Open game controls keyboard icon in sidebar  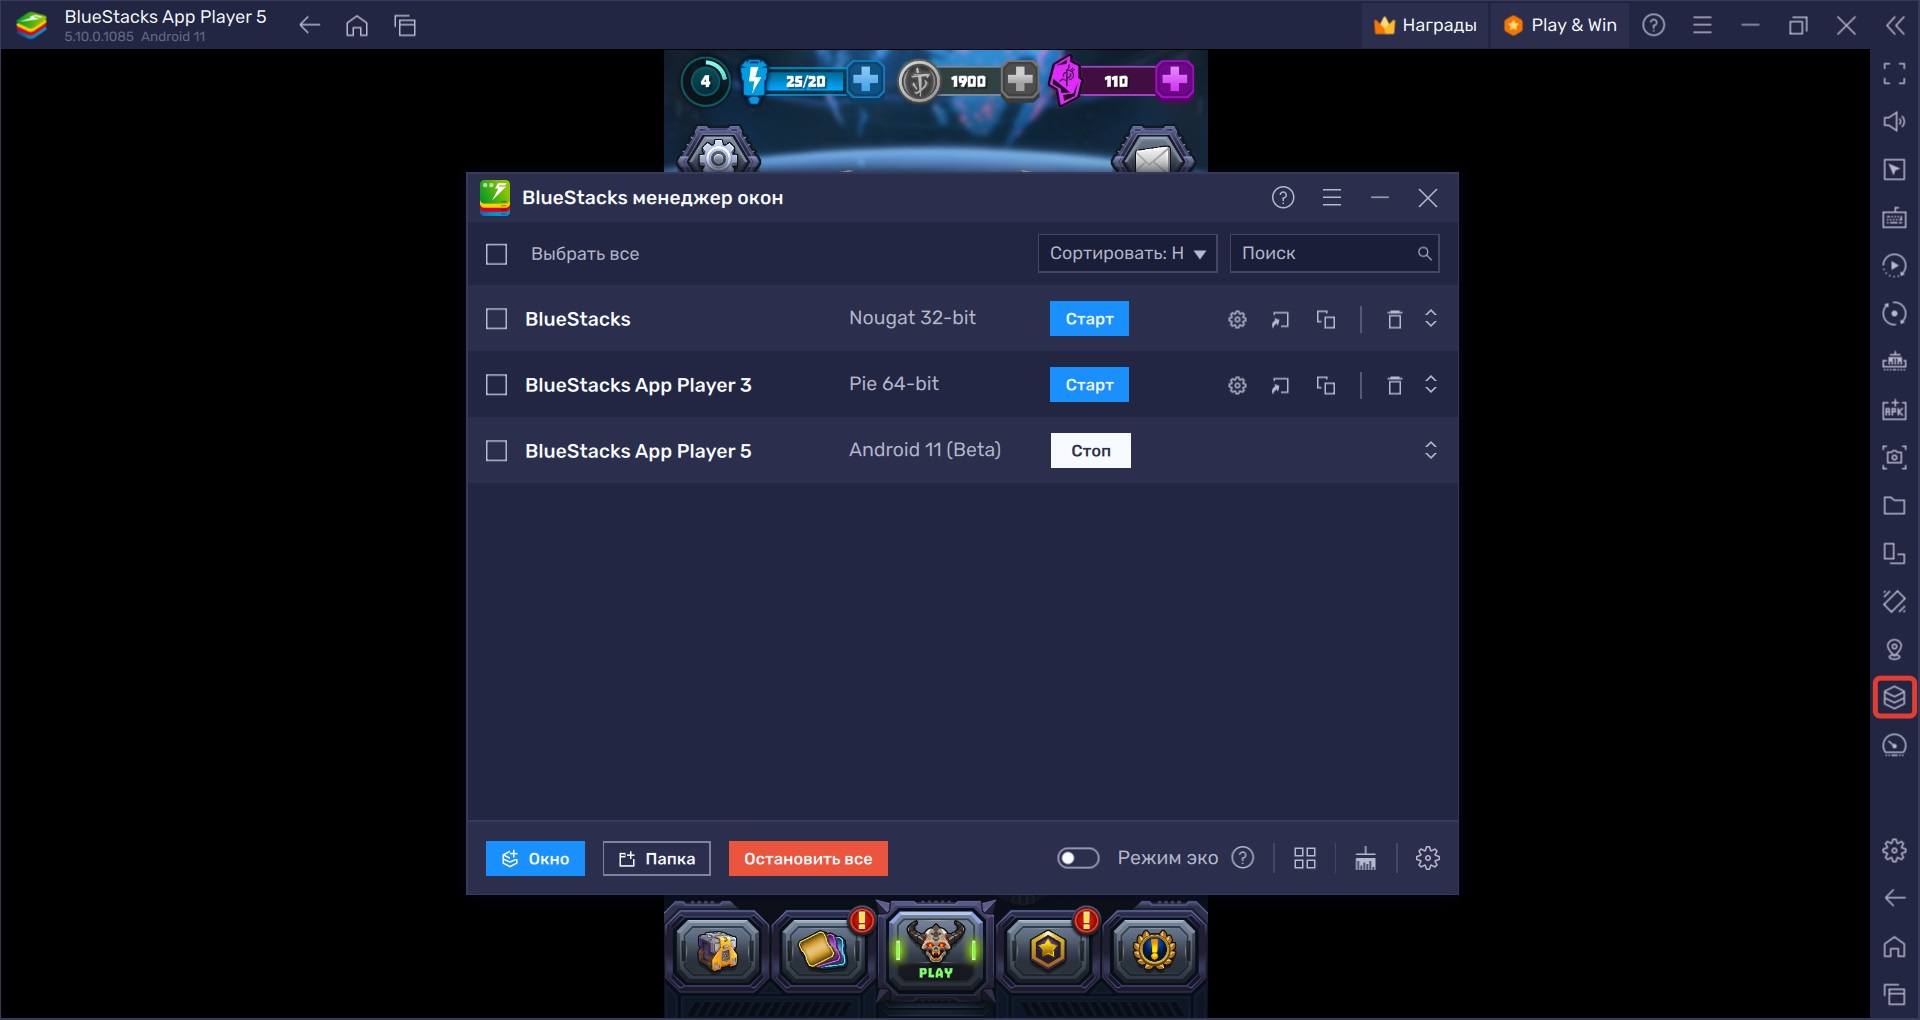click(1894, 218)
